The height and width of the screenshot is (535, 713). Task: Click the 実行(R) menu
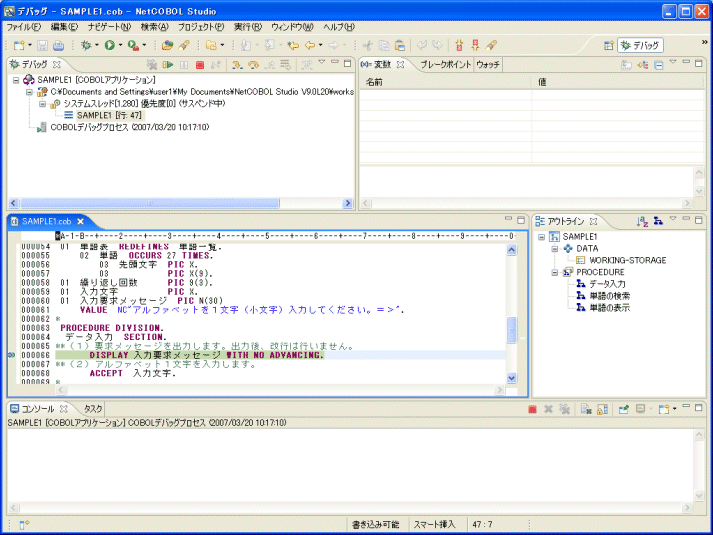coord(248,27)
